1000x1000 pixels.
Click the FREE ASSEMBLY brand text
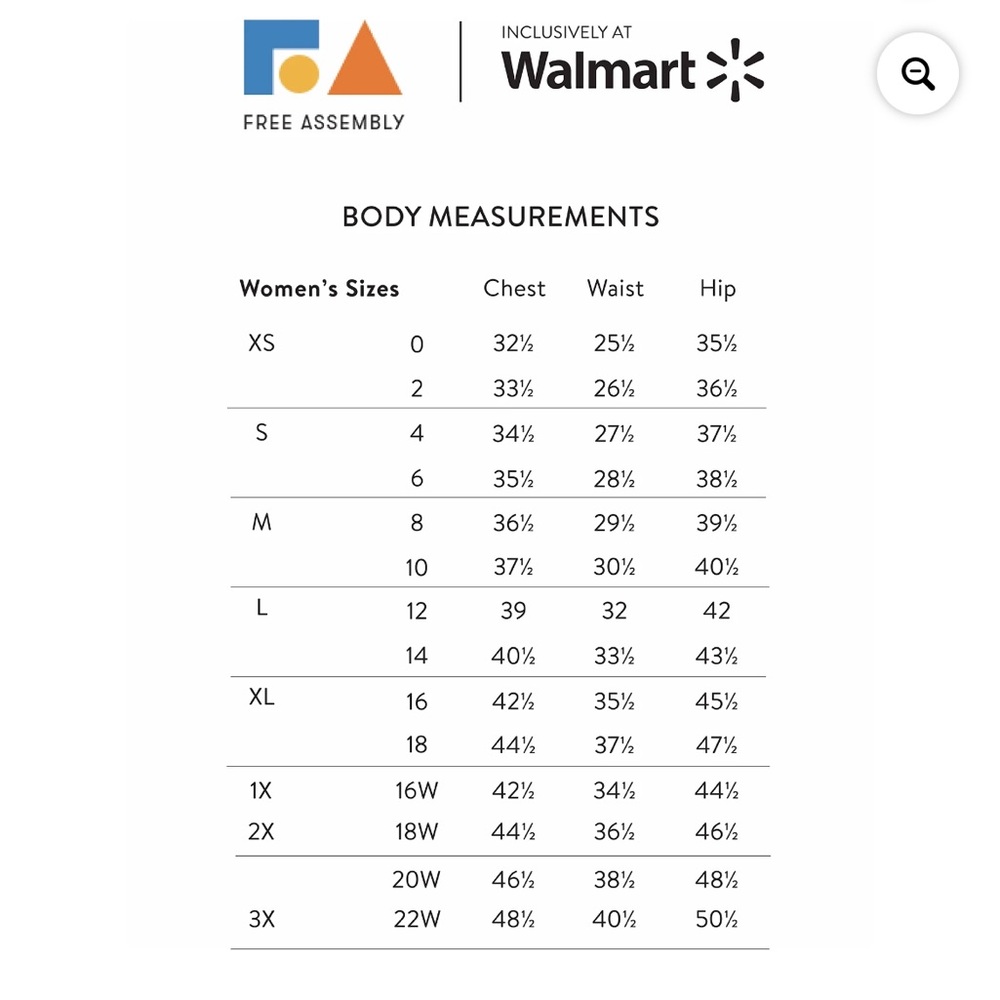click(x=324, y=122)
